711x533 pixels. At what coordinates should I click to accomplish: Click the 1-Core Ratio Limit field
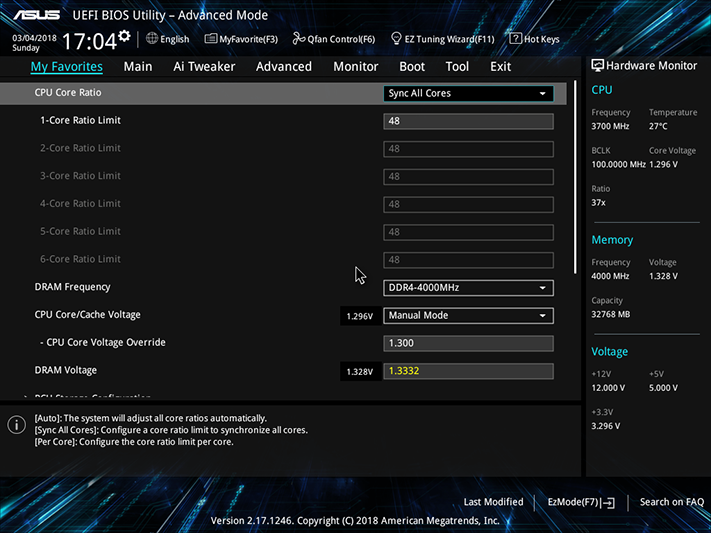click(468, 121)
